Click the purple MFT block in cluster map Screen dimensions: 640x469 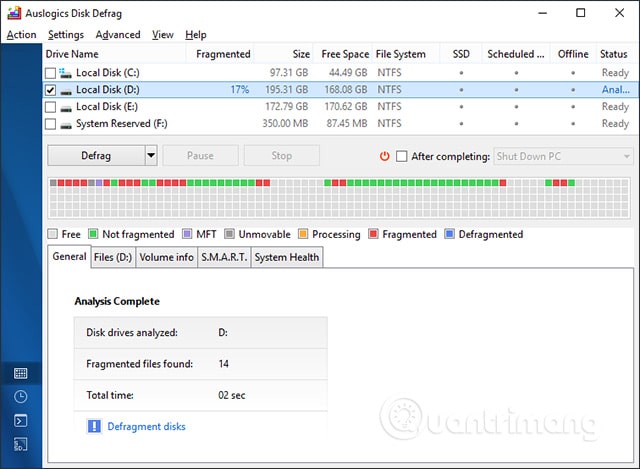[x=99, y=183]
